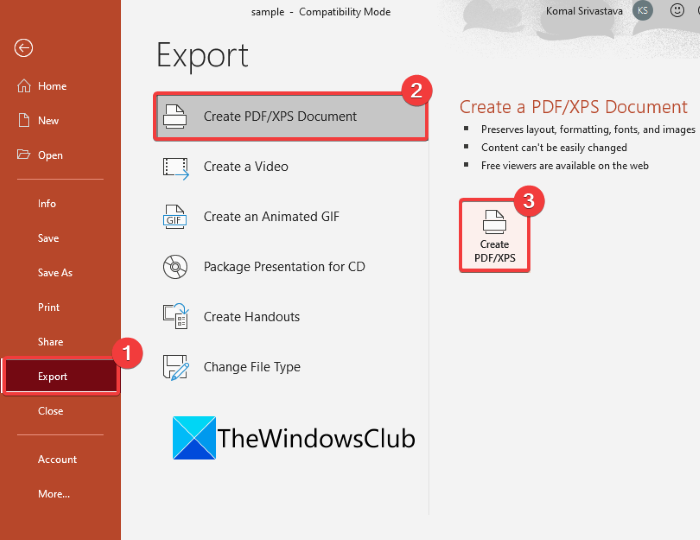
Task: Click 'Preserves layout, formatting, fonts, and images' text
Action: click(588, 129)
